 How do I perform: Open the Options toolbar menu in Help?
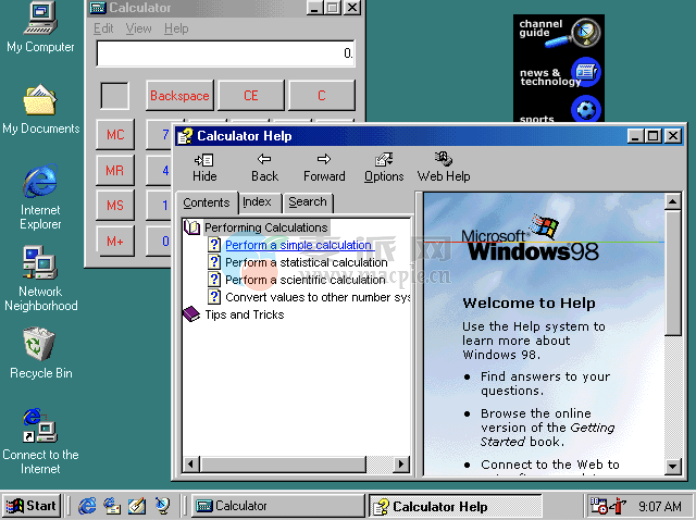tap(384, 167)
